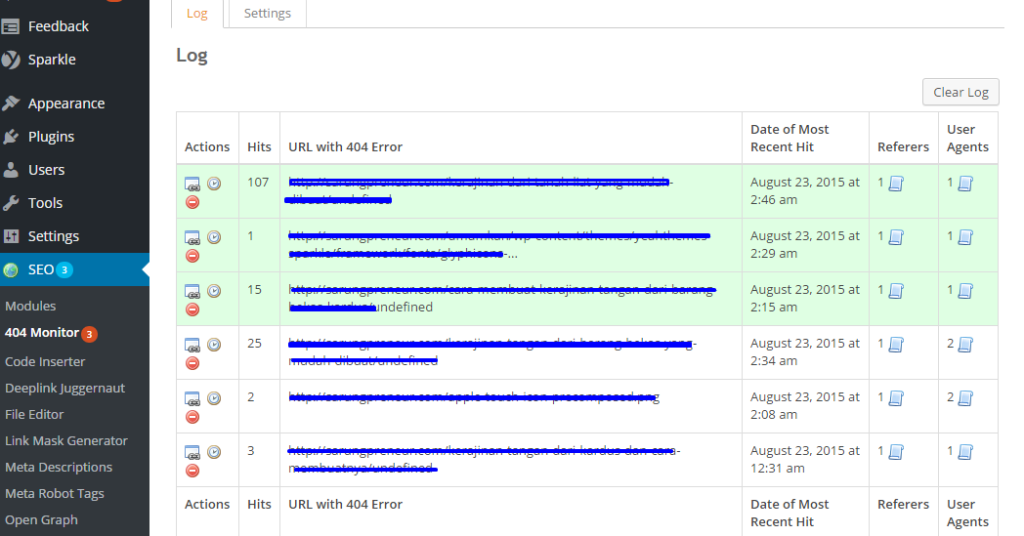Remove the 15-hits log entry
This screenshot has width=1024, height=536.
[x=192, y=309]
